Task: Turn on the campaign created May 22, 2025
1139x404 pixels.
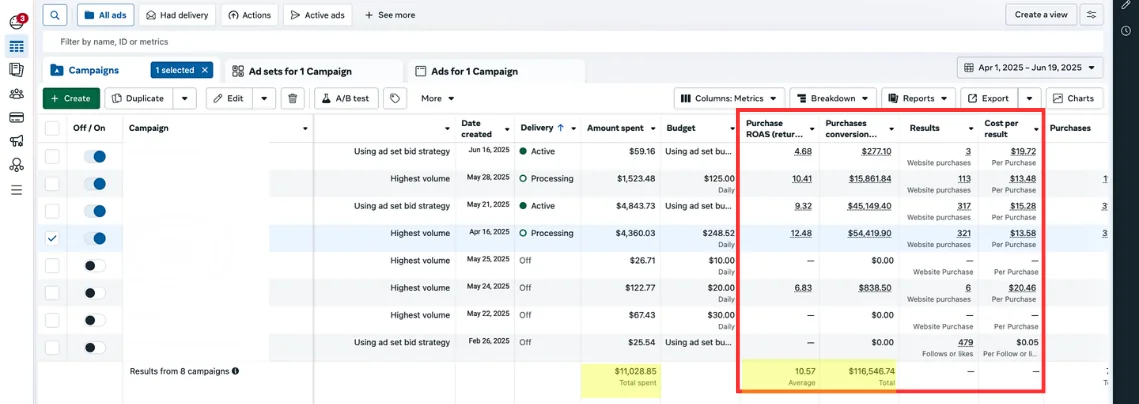Action: 94,320
